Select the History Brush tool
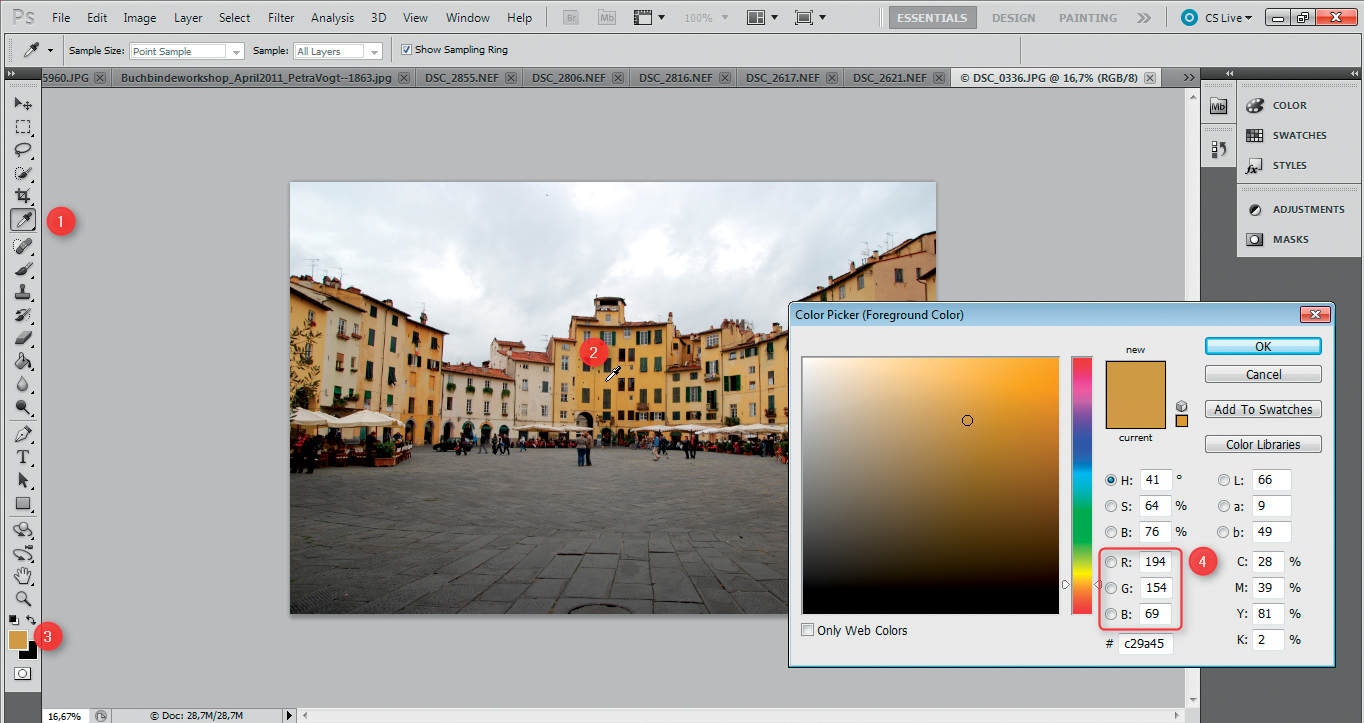Image resolution: width=1364 pixels, height=723 pixels. tap(23, 315)
